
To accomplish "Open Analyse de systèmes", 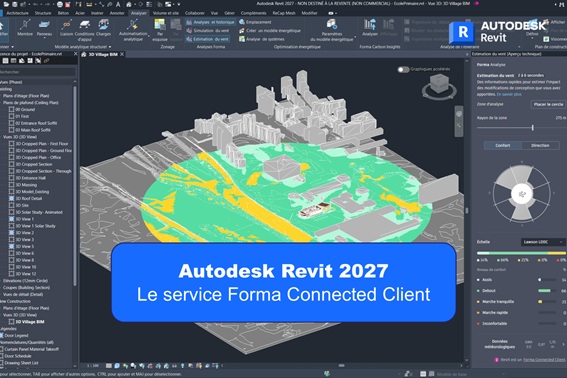I will tap(261, 39).
